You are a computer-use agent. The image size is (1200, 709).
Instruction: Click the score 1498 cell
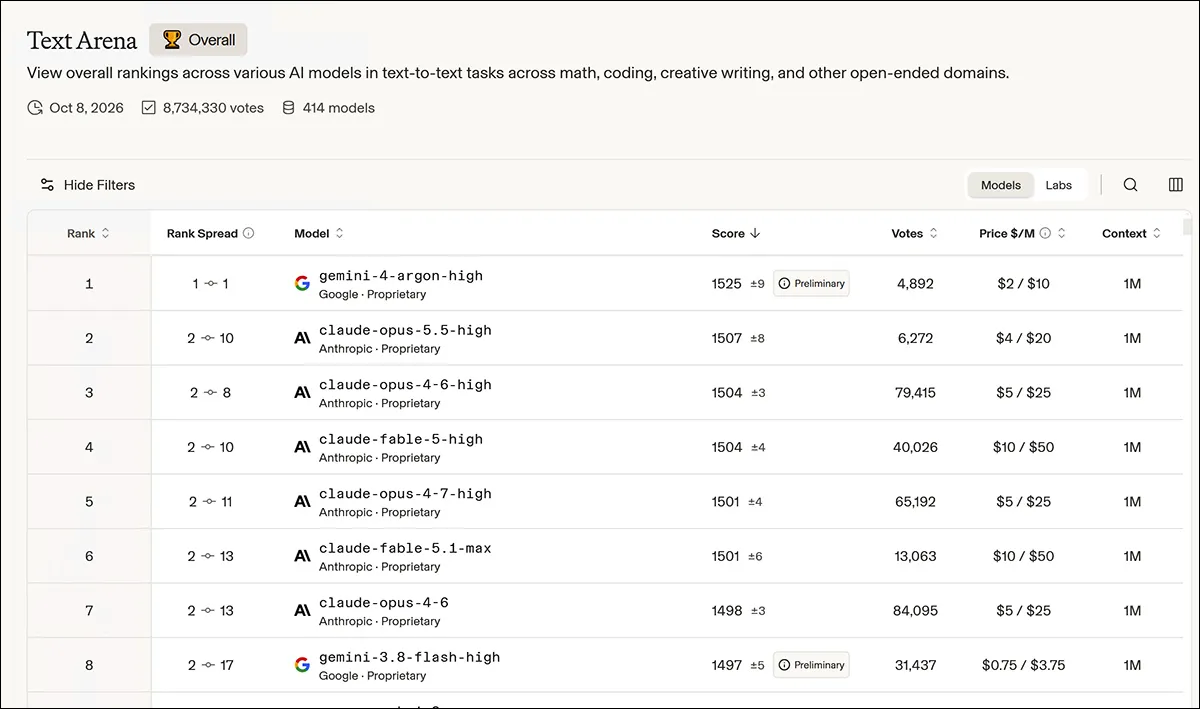726,611
